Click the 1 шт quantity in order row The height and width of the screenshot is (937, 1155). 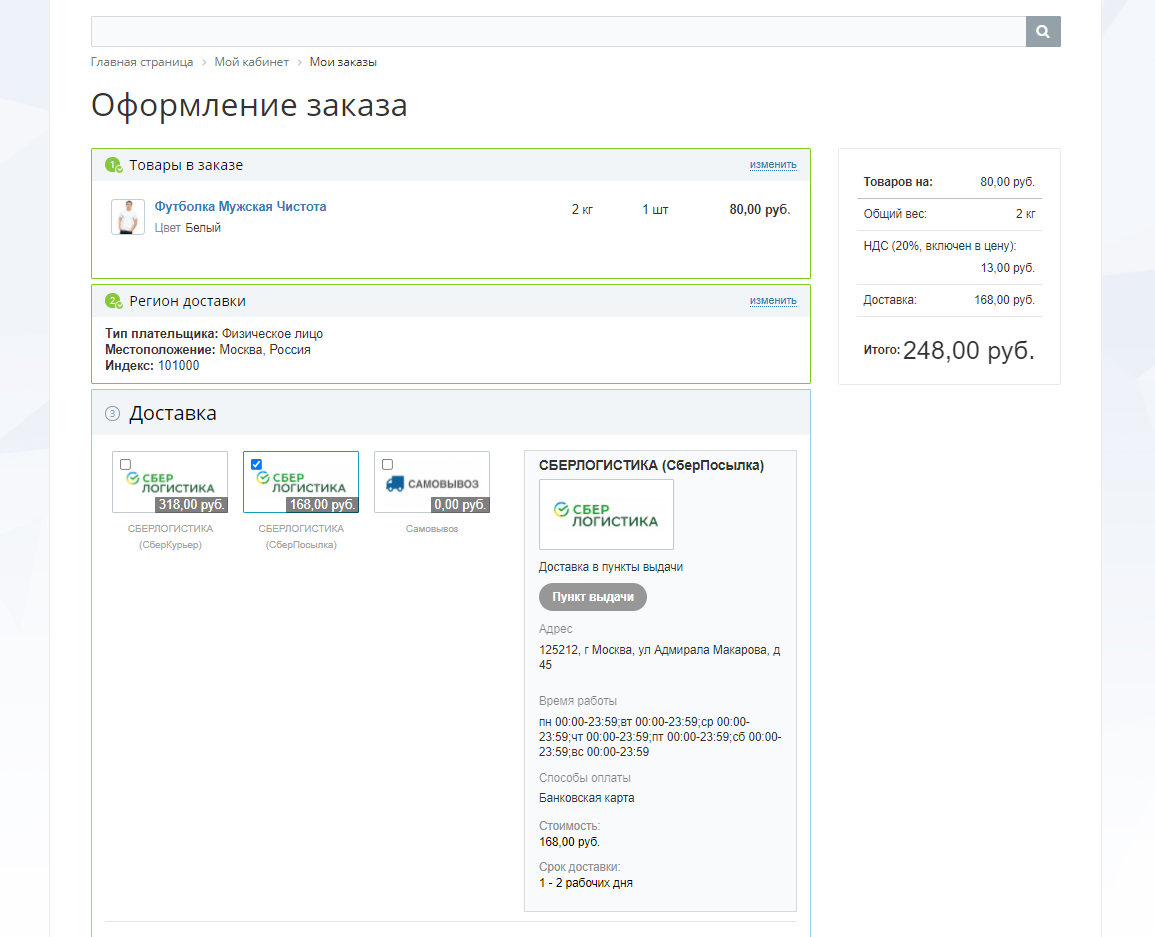click(655, 209)
